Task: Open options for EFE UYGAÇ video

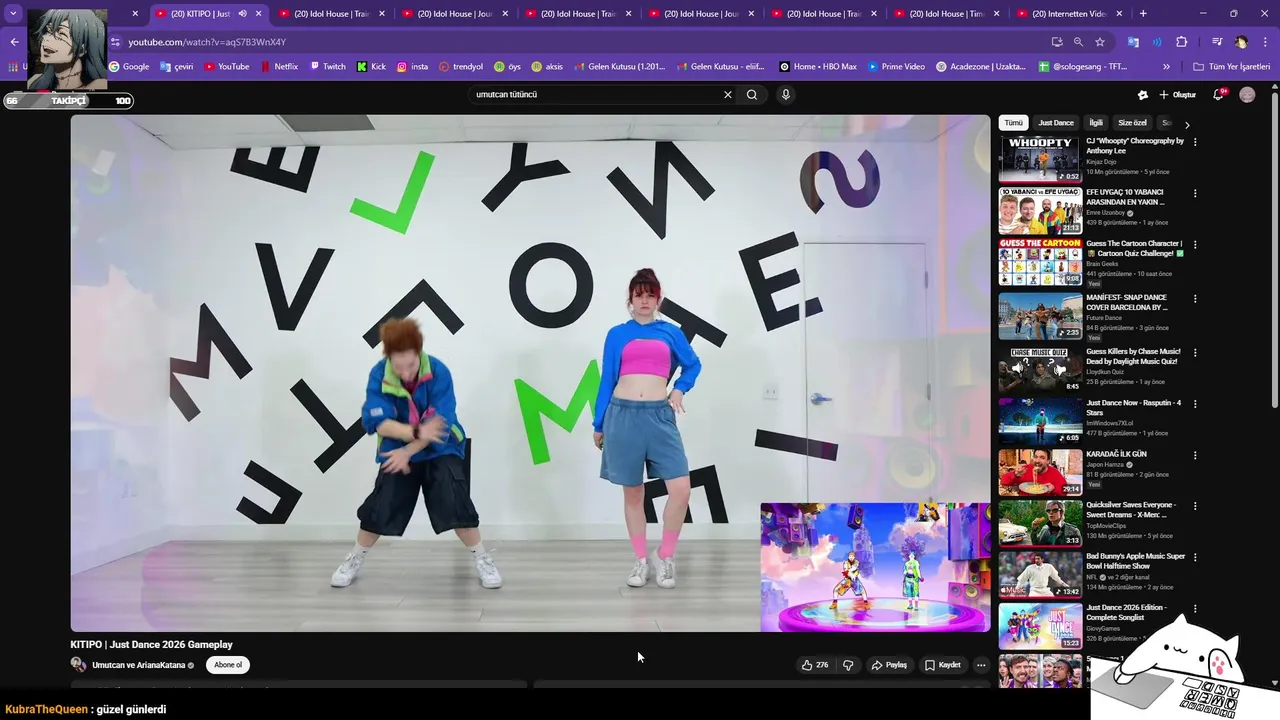Action: pos(1195,193)
